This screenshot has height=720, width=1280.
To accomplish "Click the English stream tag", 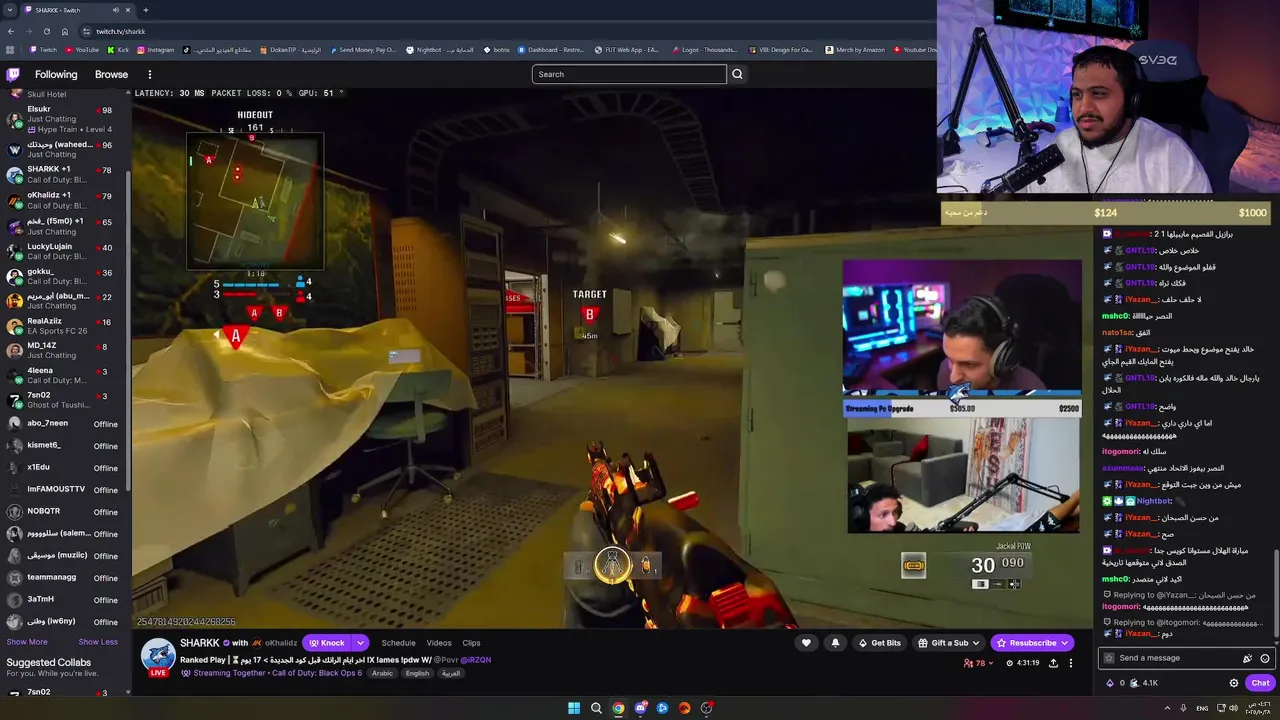I will click(417, 673).
